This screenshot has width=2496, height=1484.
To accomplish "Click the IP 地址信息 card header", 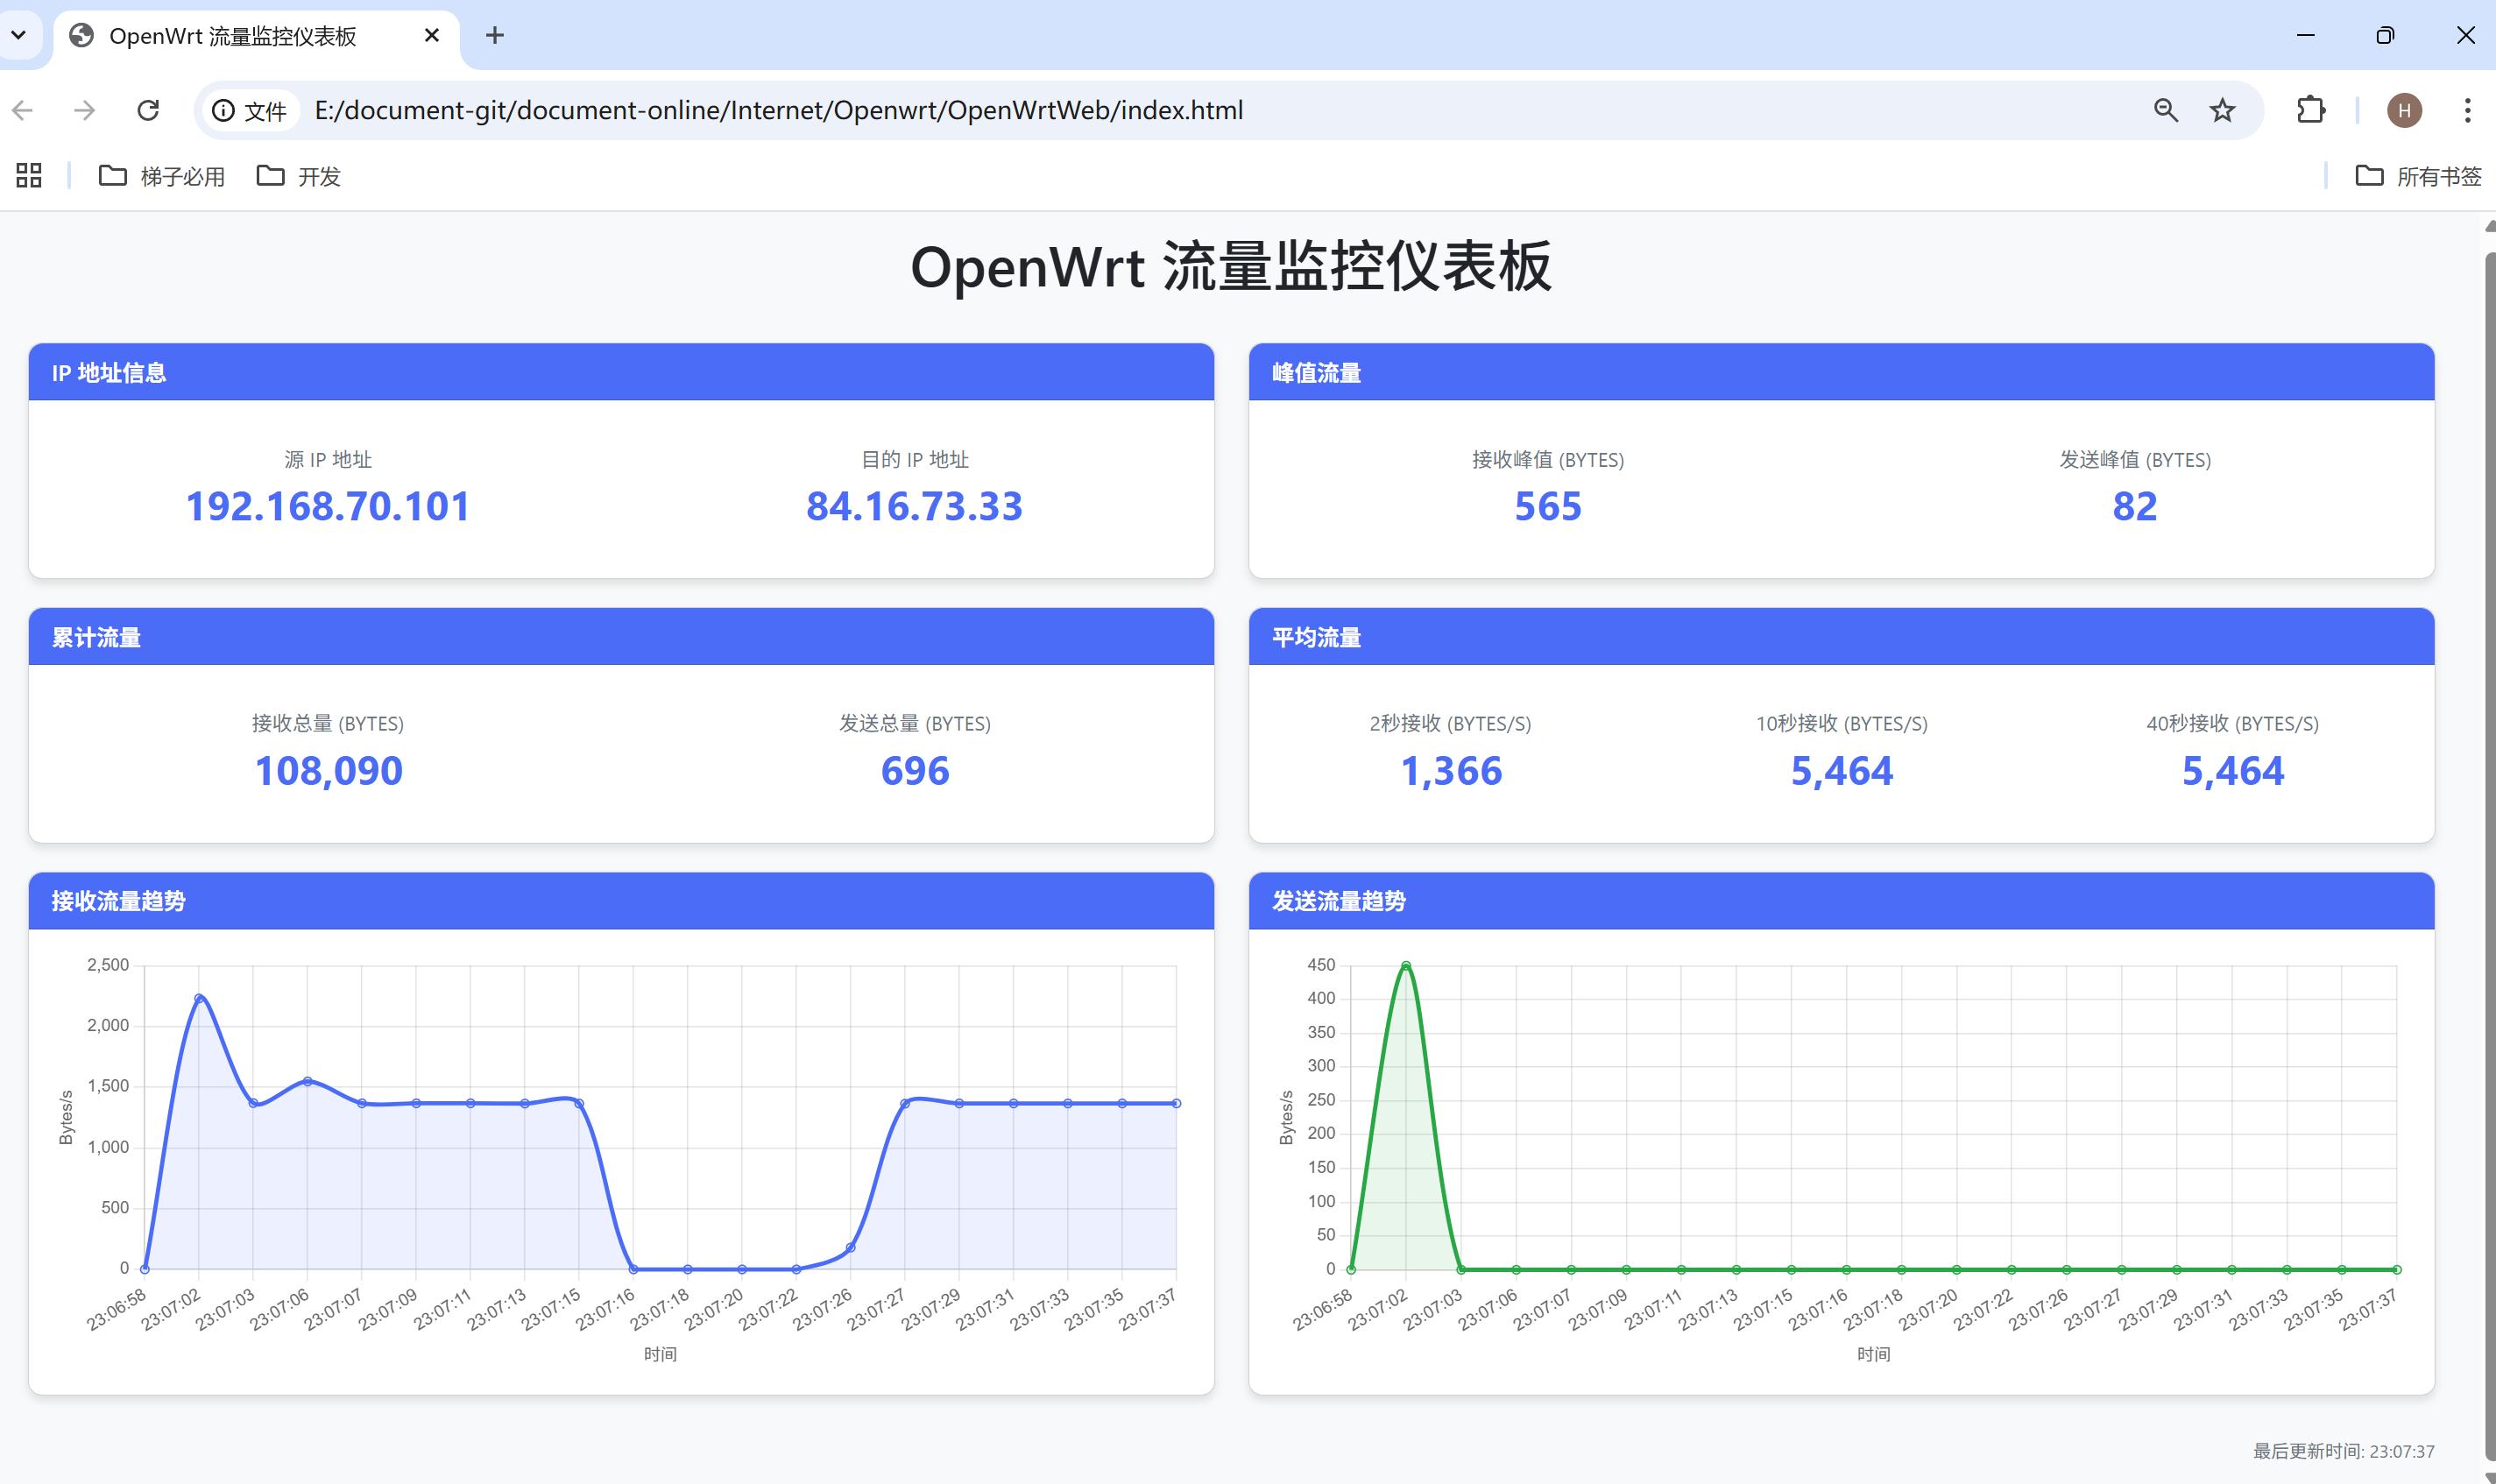I will [621, 372].
